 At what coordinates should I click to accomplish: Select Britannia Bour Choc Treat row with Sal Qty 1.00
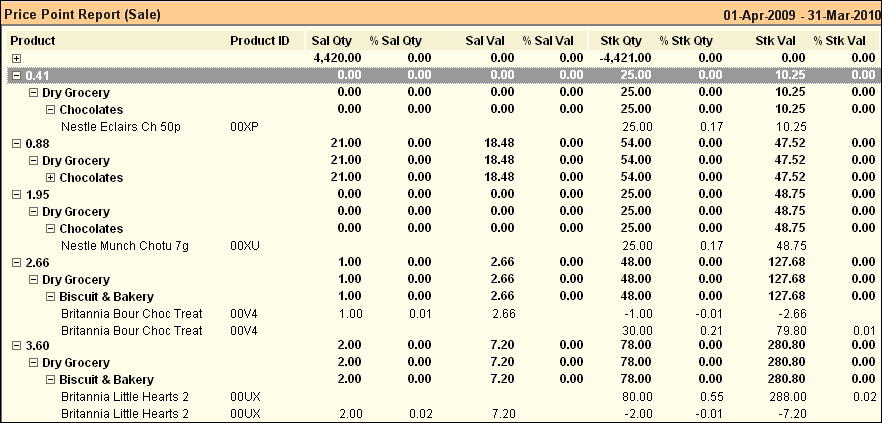(x=444, y=314)
